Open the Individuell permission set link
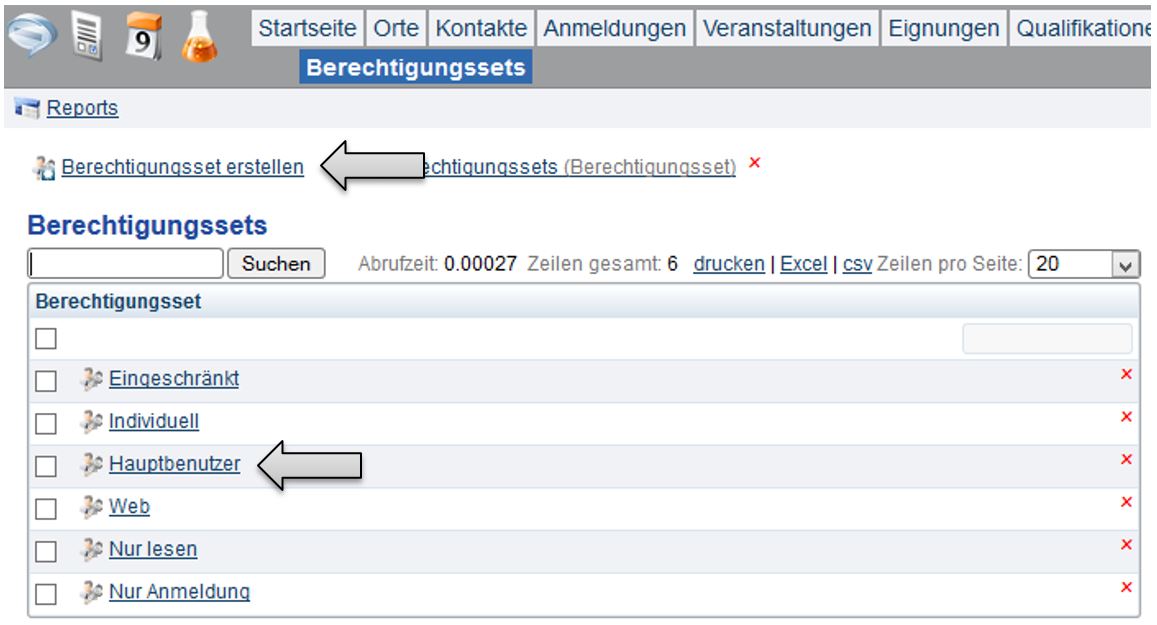The width and height of the screenshot is (1157, 625). pyautogui.click(x=153, y=422)
